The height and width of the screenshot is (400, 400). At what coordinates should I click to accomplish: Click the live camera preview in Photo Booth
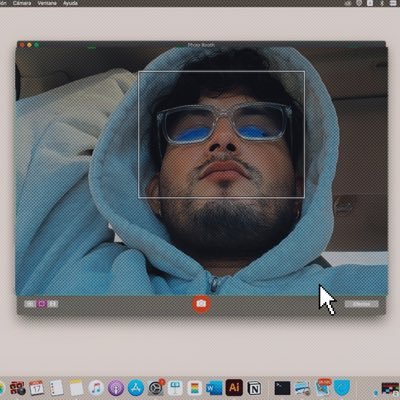(x=201, y=172)
